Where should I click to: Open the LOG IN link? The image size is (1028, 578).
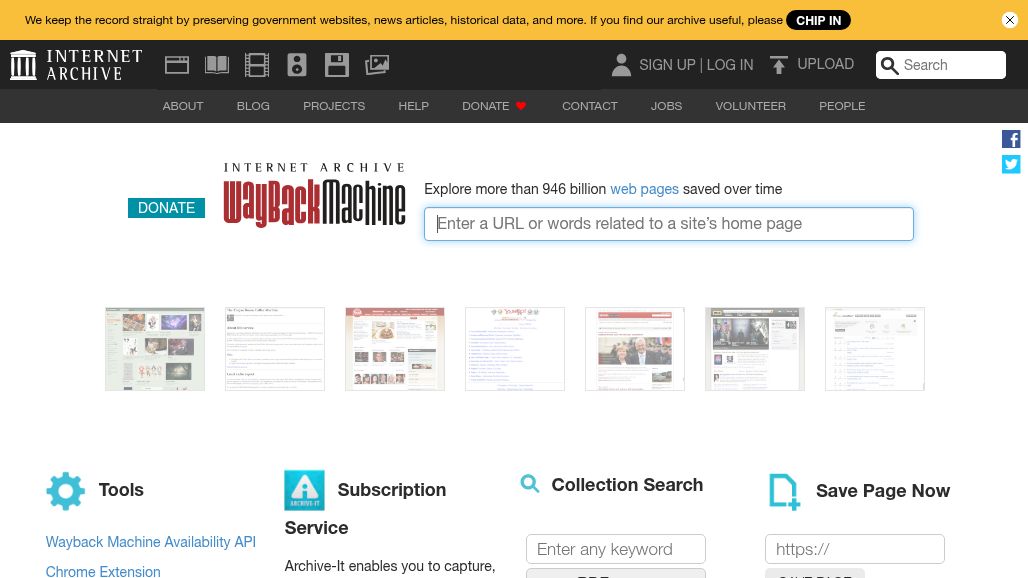(730, 65)
